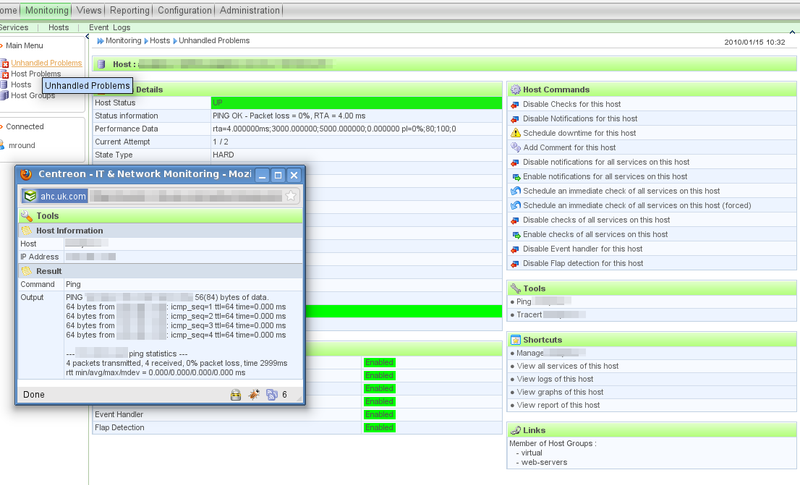Click the forced immediate check refresh icon

click(x=515, y=205)
